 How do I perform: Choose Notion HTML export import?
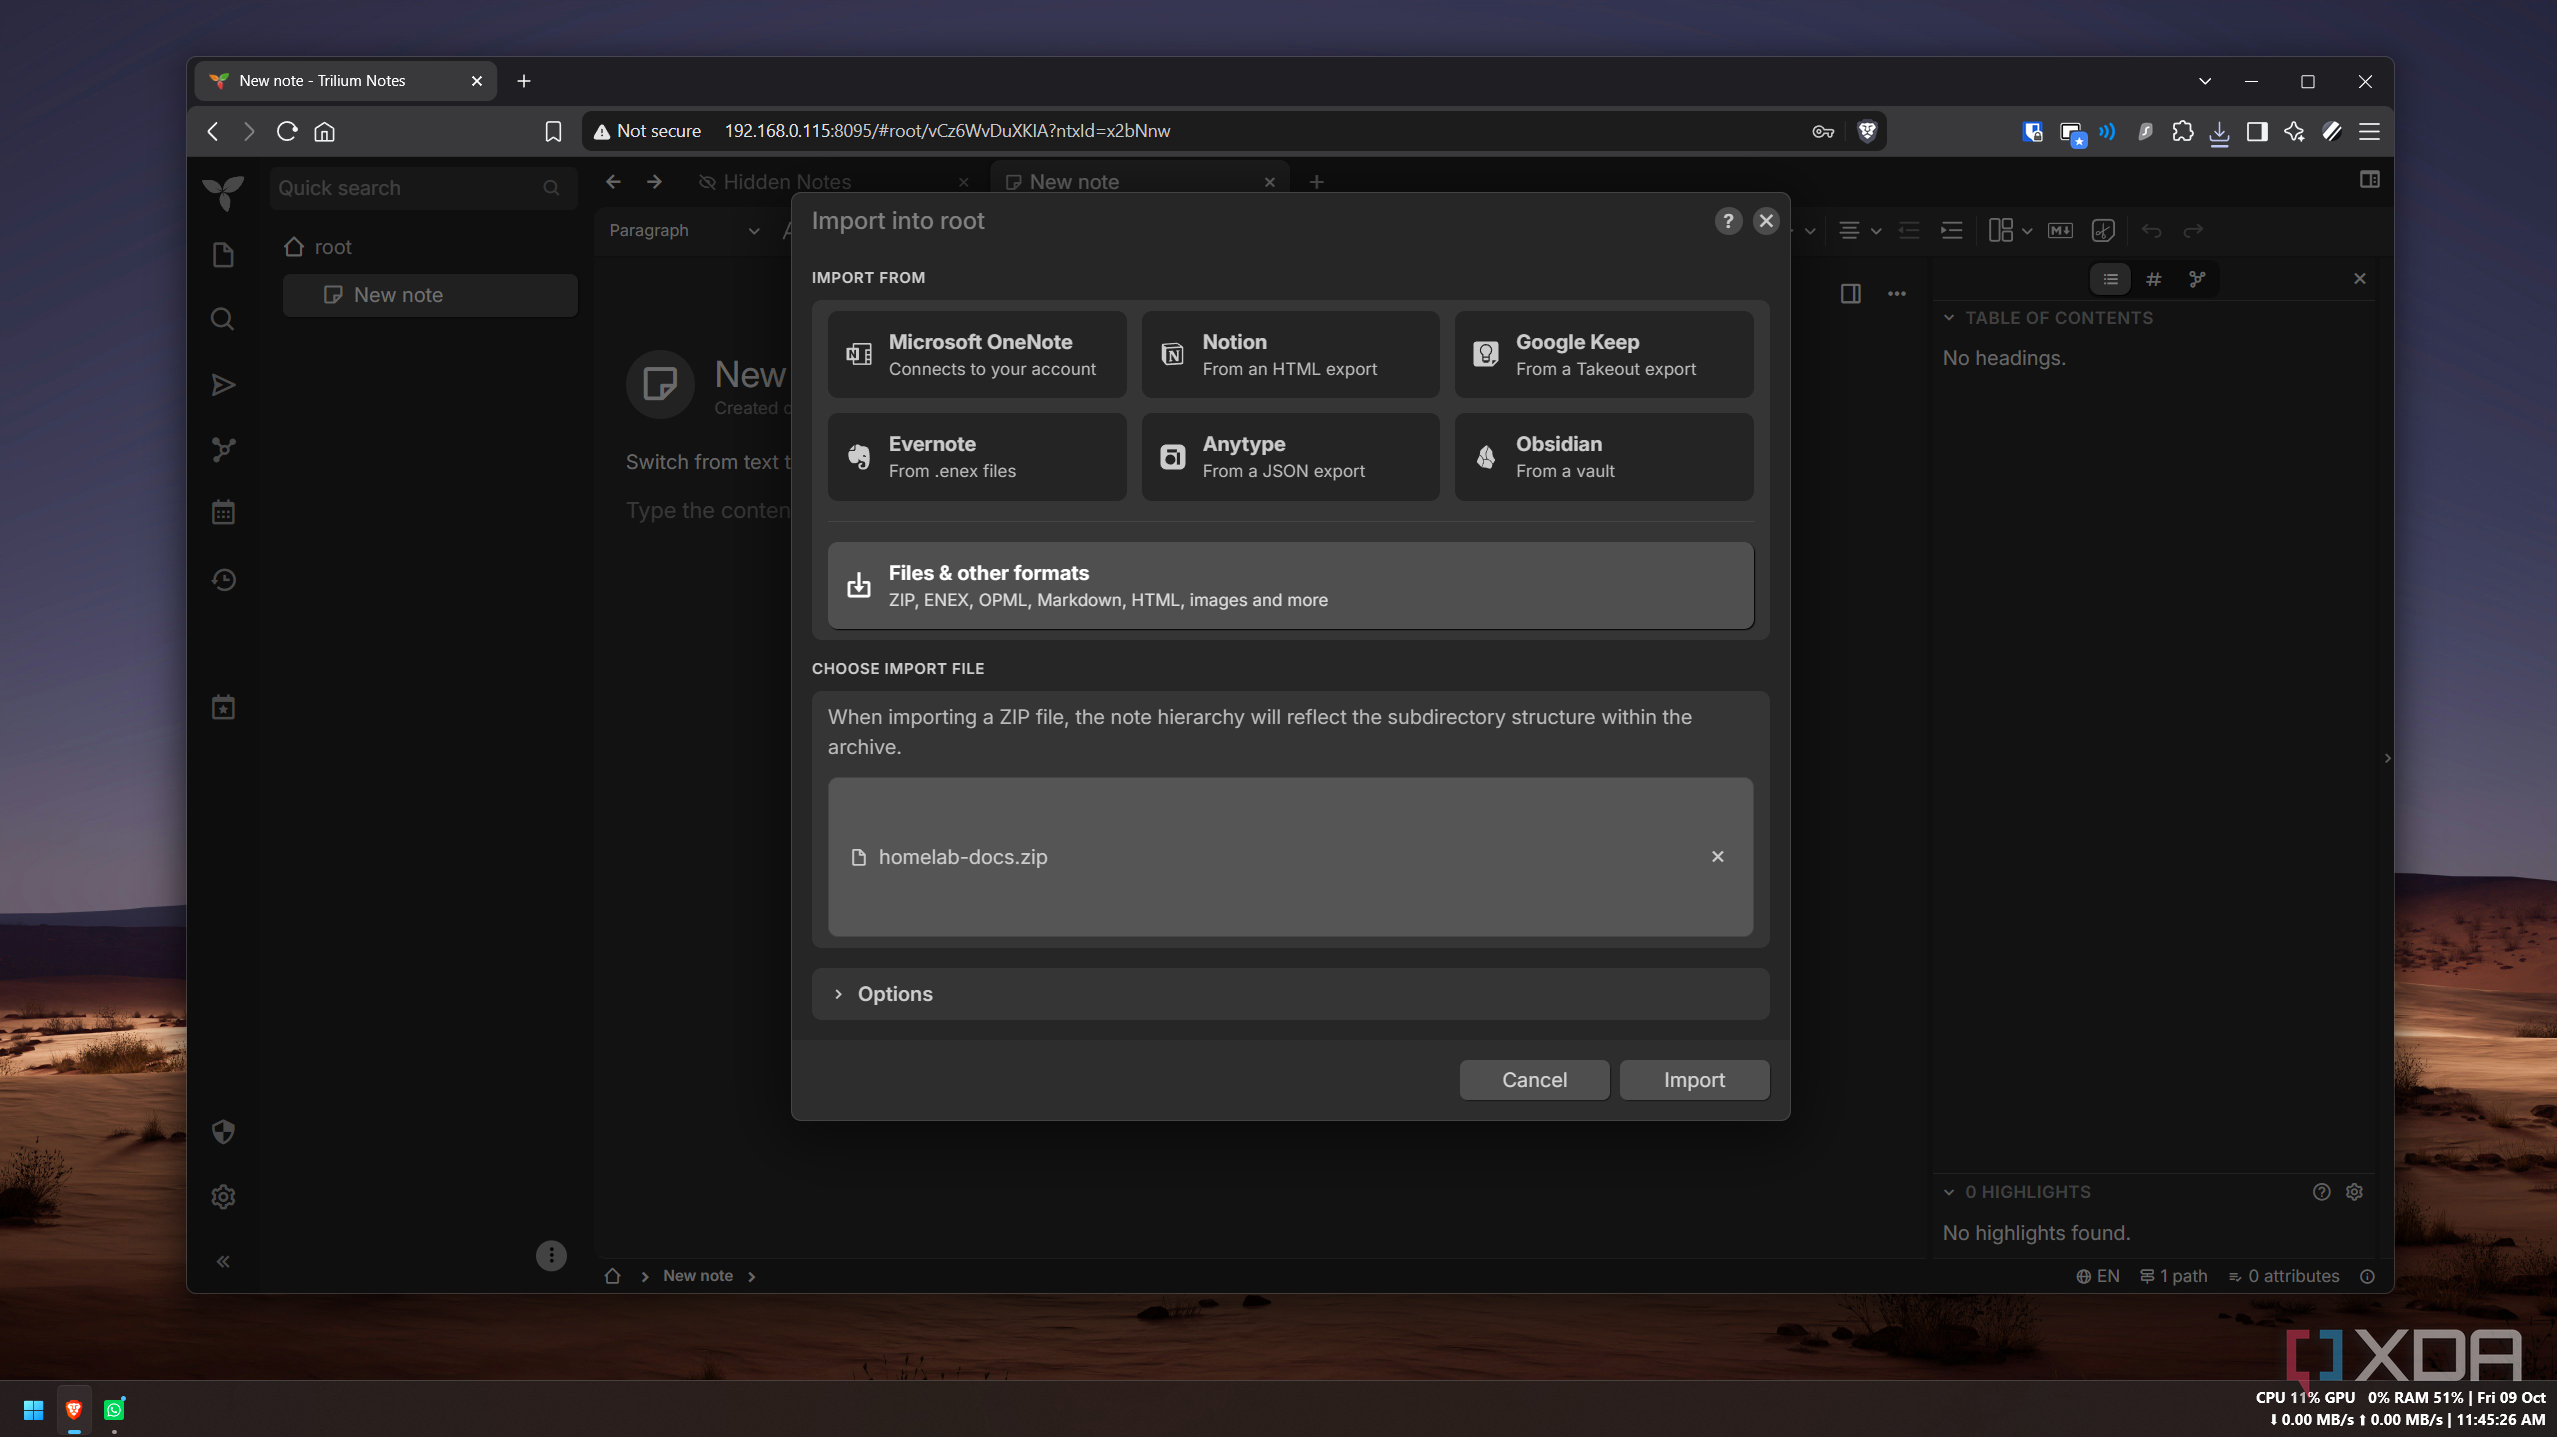pyautogui.click(x=1290, y=355)
